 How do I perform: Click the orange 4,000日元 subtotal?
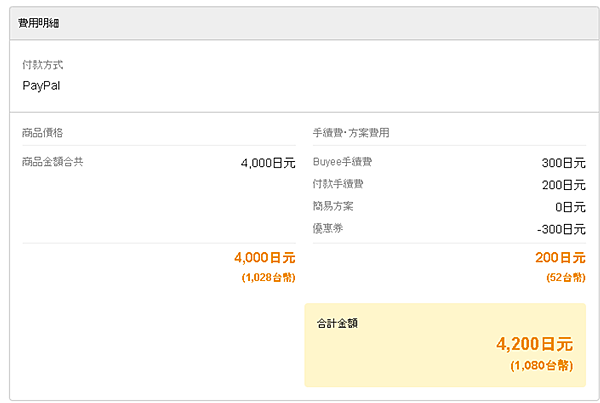[264, 258]
